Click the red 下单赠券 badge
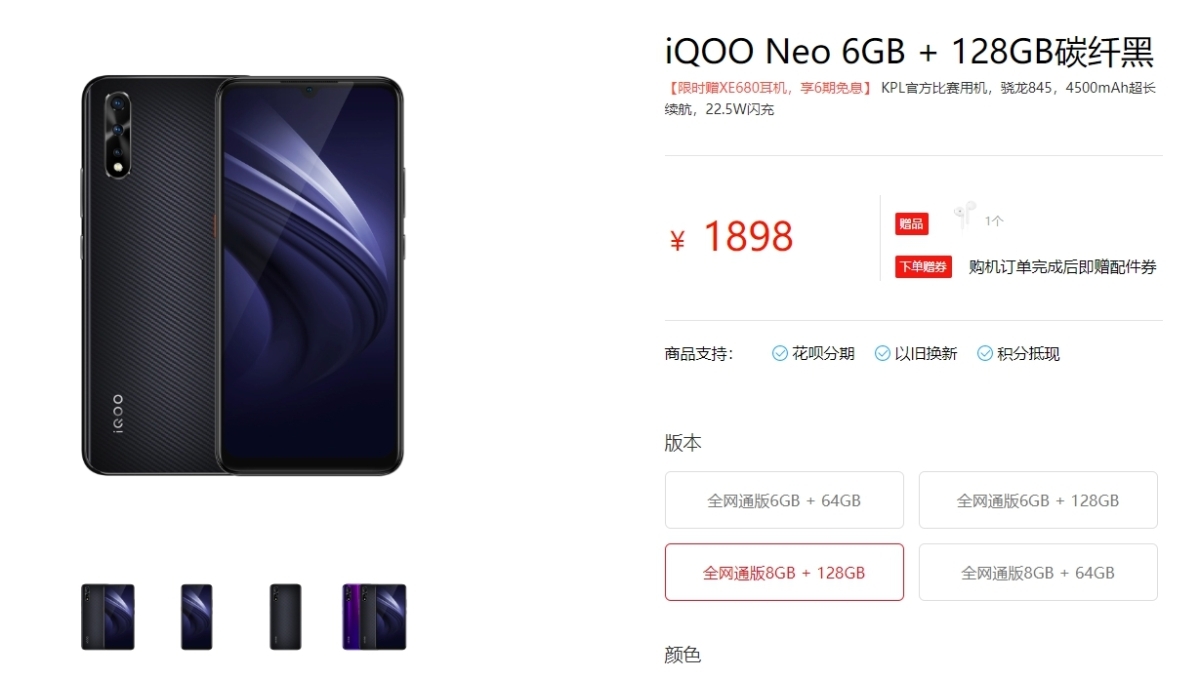 tap(923, 267)
